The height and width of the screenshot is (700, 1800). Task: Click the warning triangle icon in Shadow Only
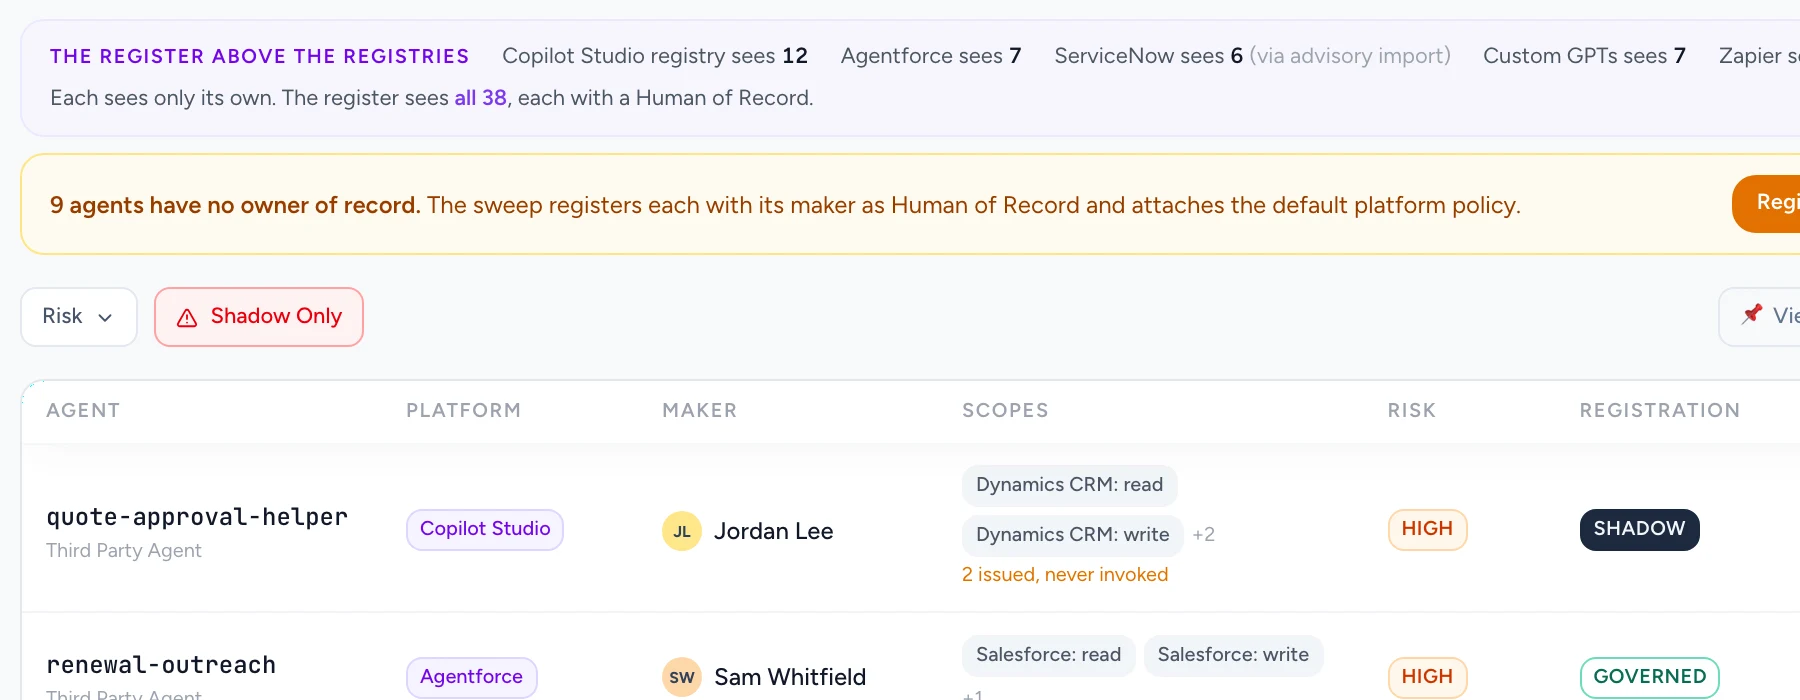(187, 318)
